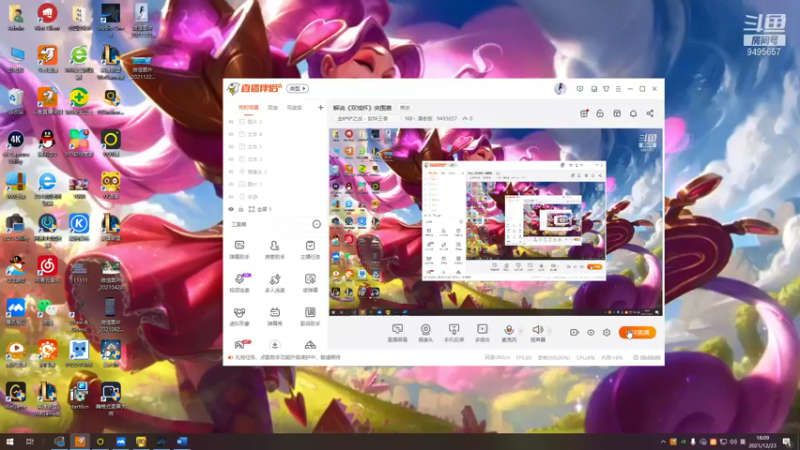Image resolution: width=800 pixels, height=450 pixels.
Task: Add a 摄像头 camera source
Action: tap(426, 333)
